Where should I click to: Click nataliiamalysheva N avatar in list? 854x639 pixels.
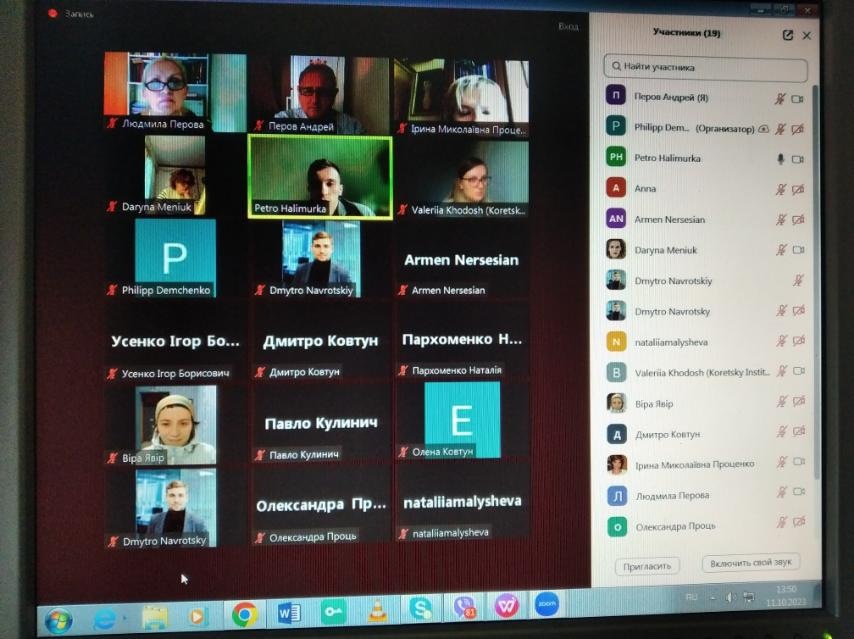tap(616, 342)
